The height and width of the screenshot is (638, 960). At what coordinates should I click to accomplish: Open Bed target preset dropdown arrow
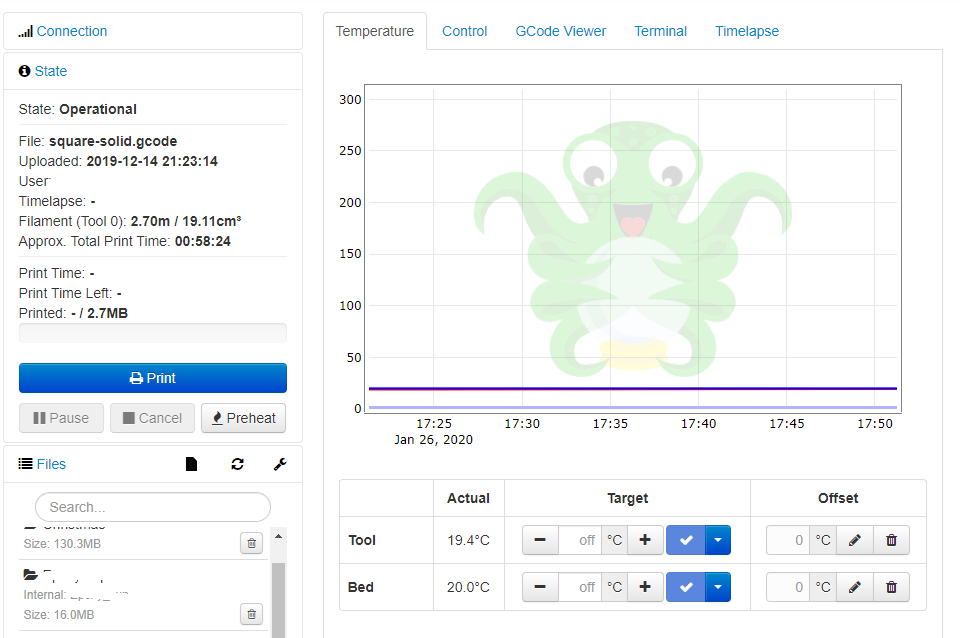(x=718, y=587)
